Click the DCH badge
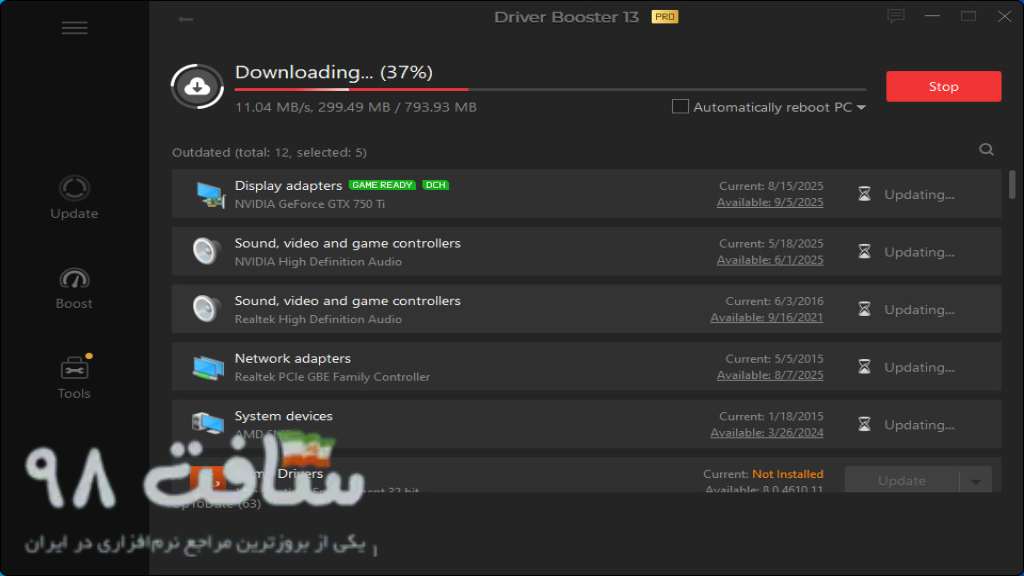Viewport: 1024px width, 576px height. 435,185
